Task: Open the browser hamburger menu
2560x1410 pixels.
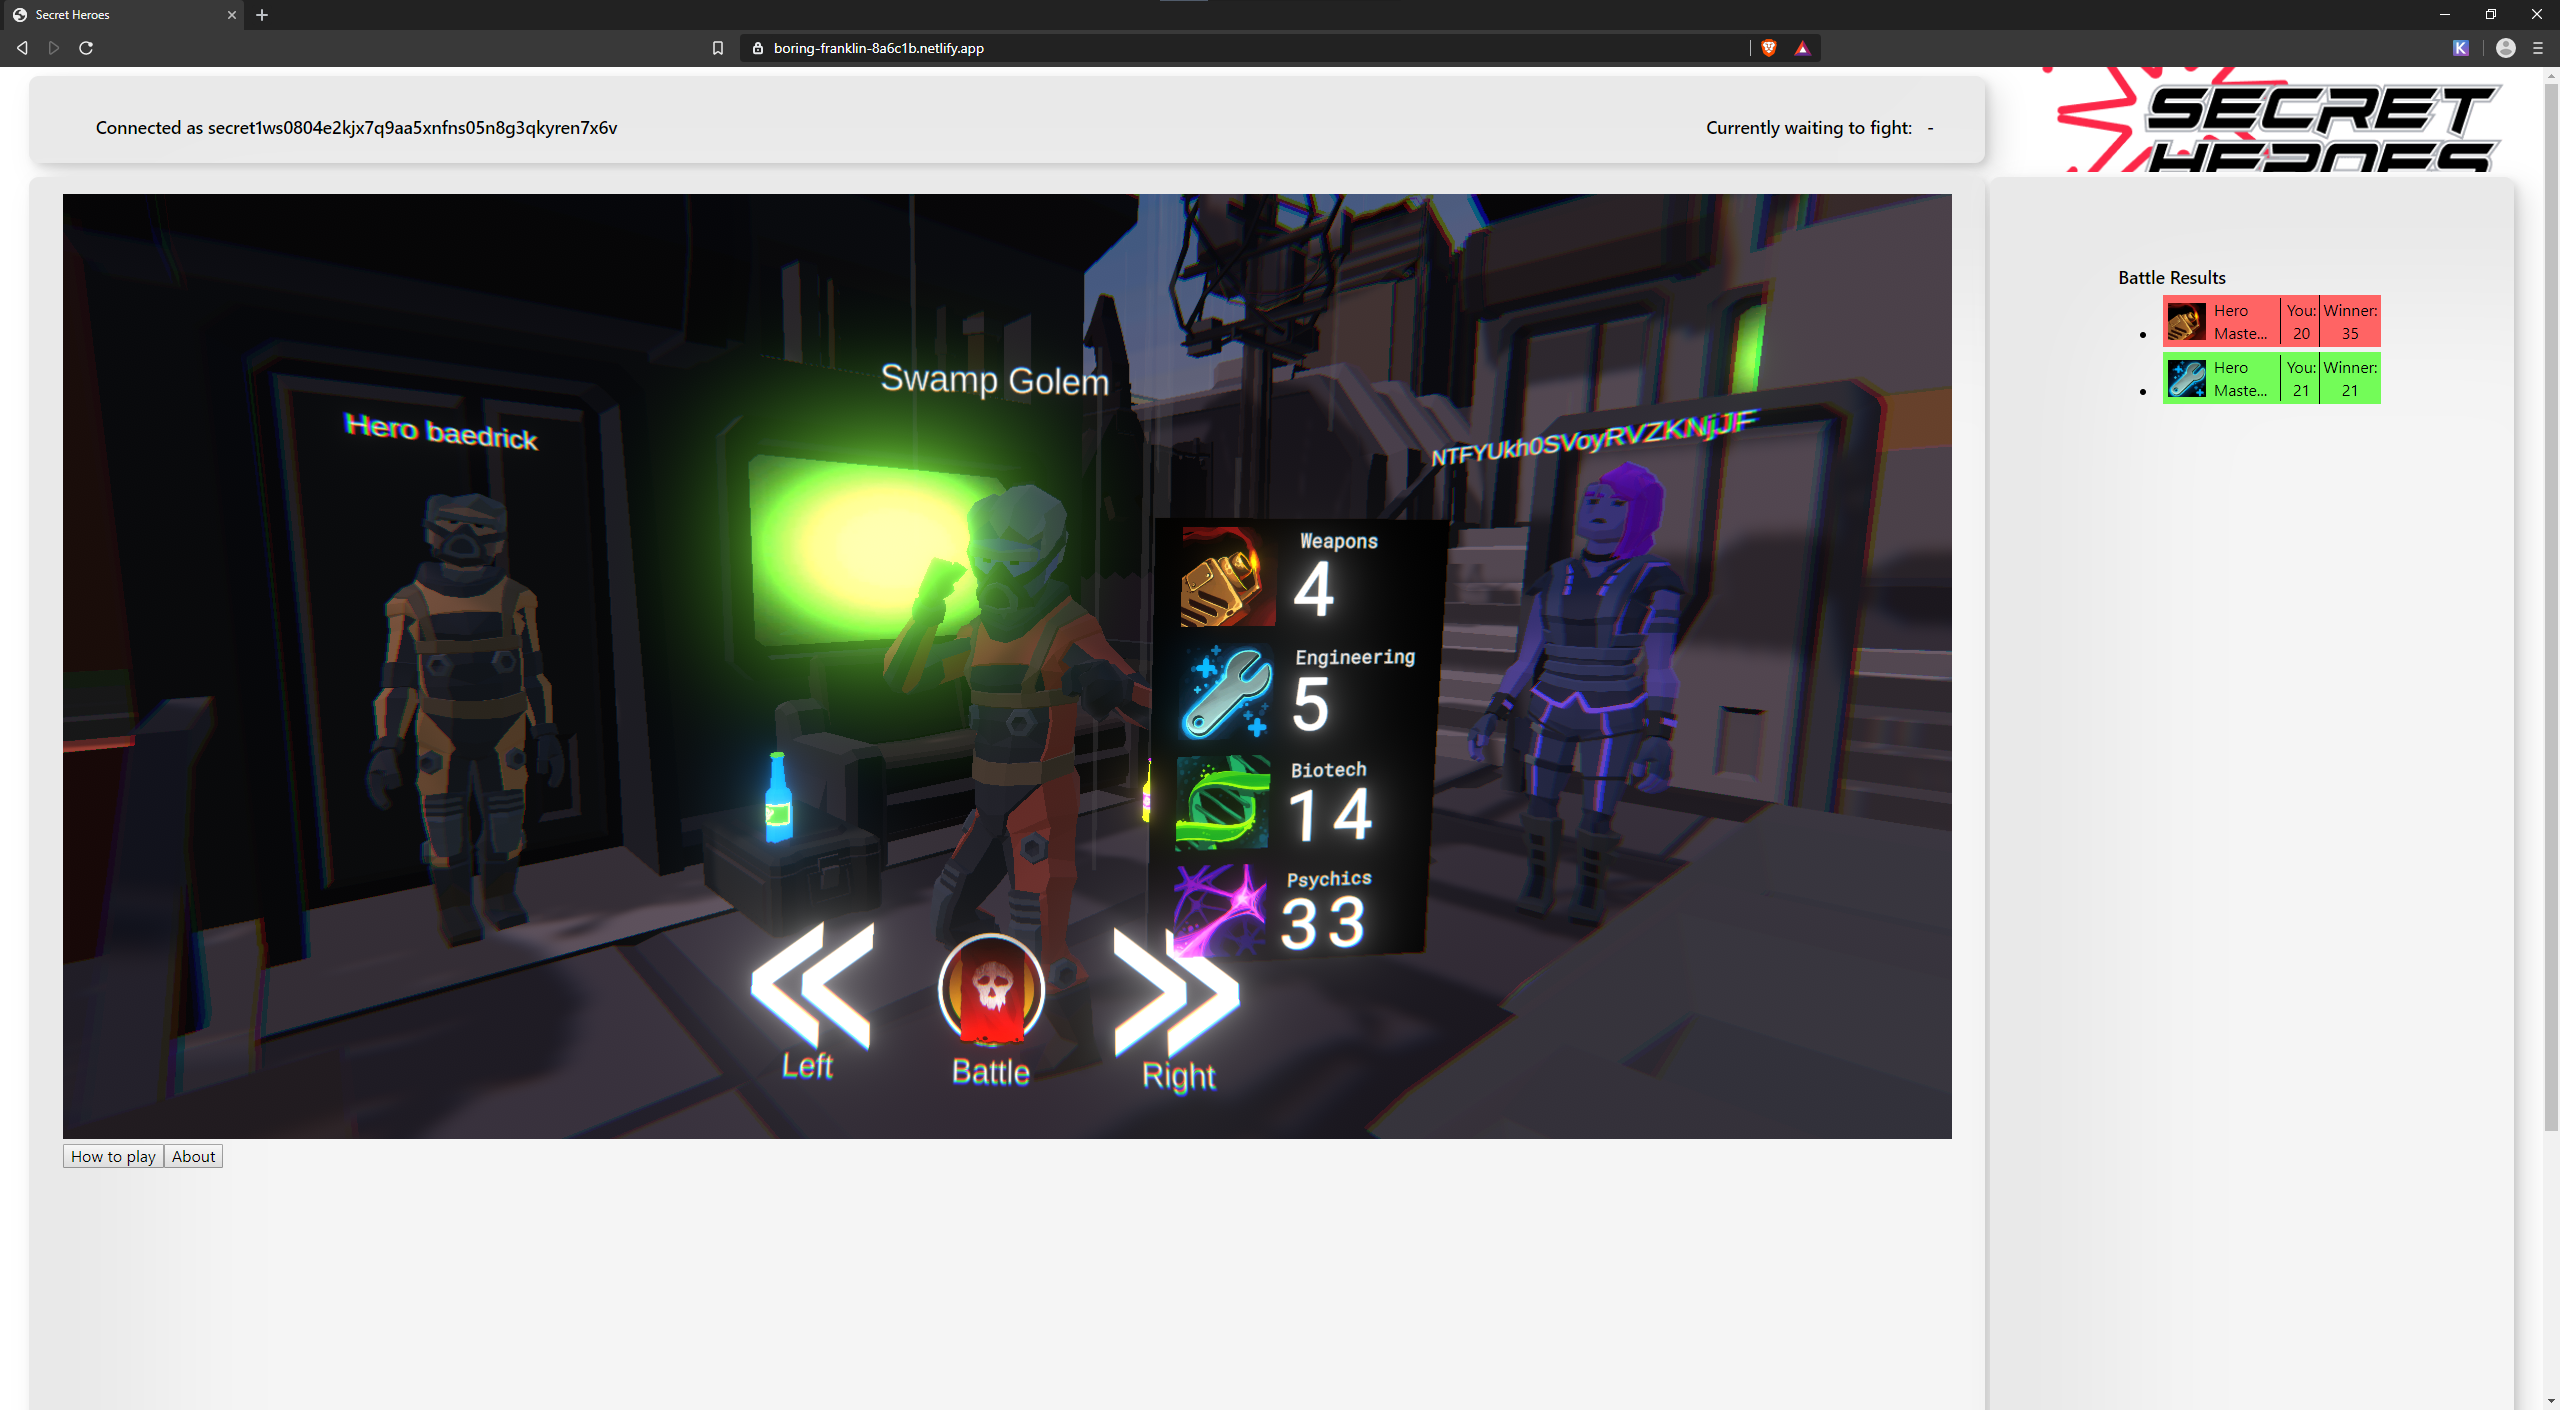Action: 2537,48
